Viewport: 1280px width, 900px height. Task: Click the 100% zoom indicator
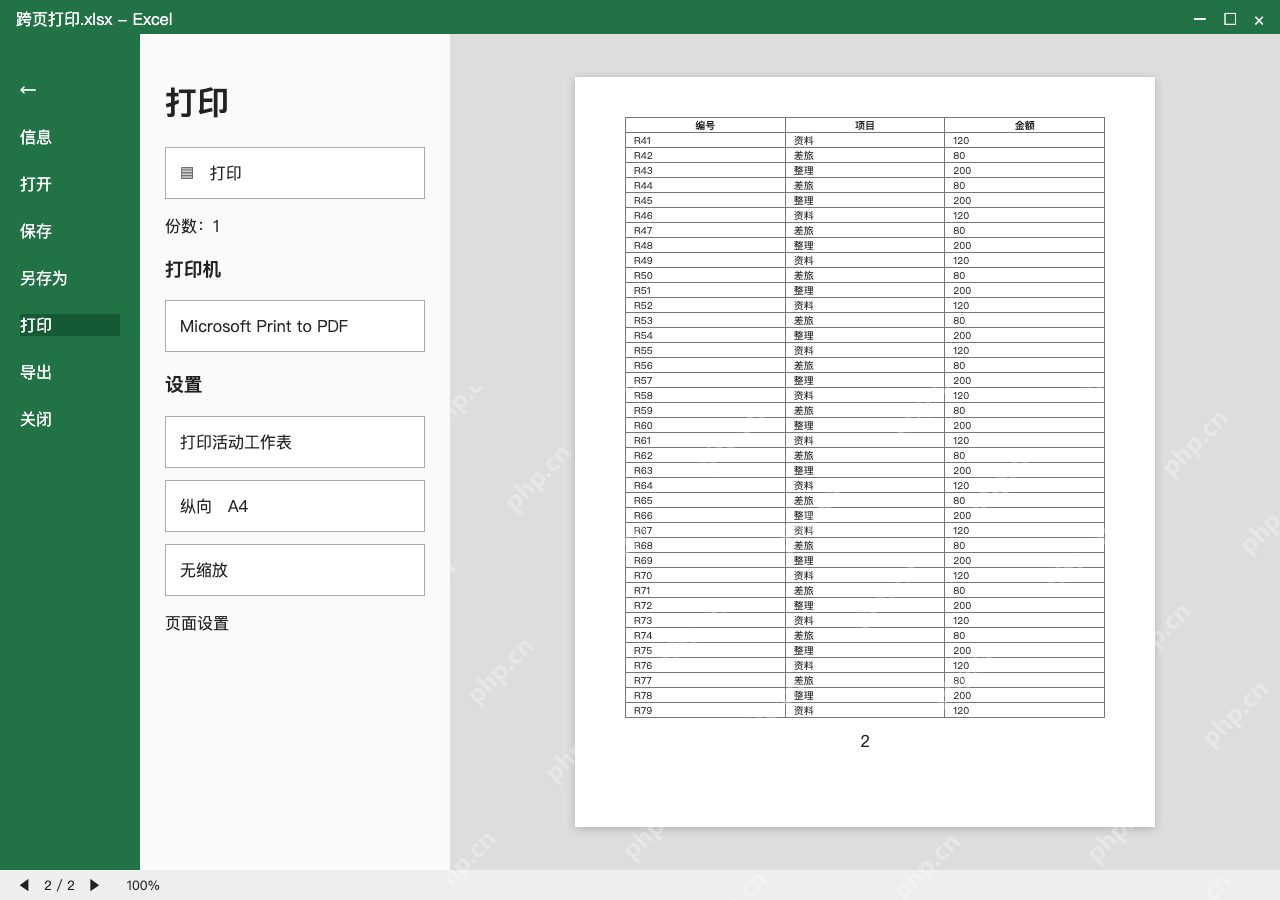tap(143, 885)
